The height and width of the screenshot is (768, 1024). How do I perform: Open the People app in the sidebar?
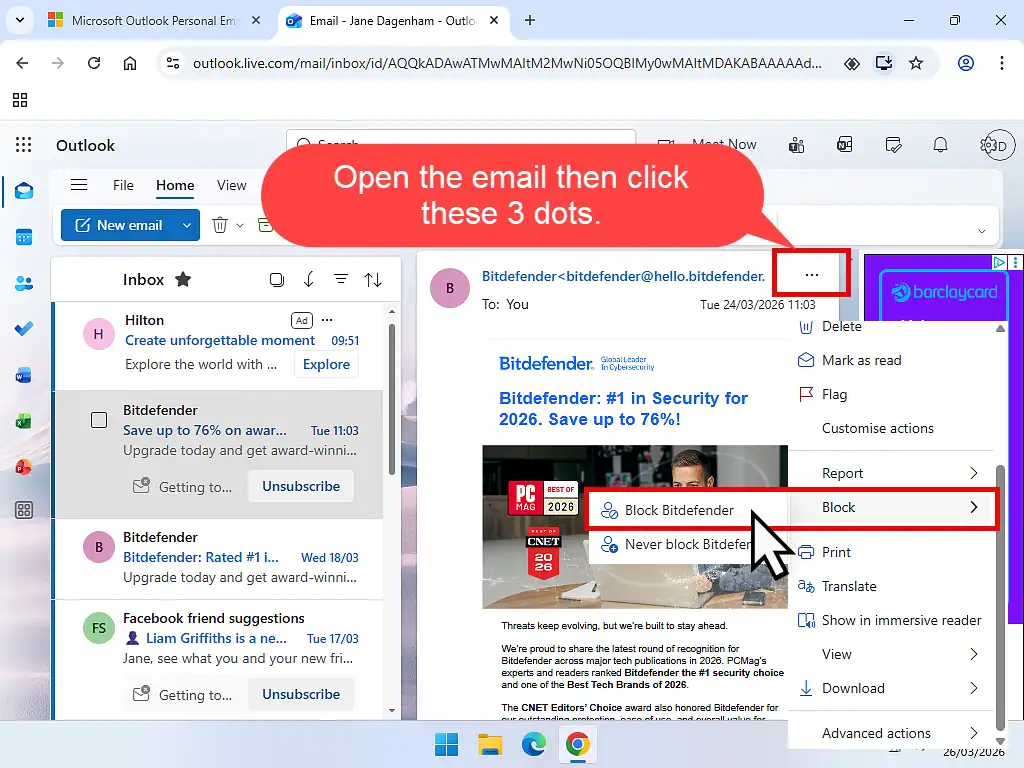[23, 284]
